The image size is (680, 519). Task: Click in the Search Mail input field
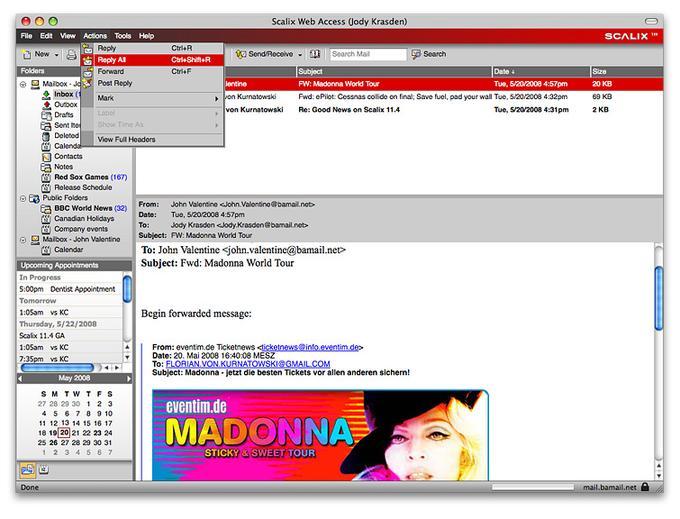tap(367, 54)
